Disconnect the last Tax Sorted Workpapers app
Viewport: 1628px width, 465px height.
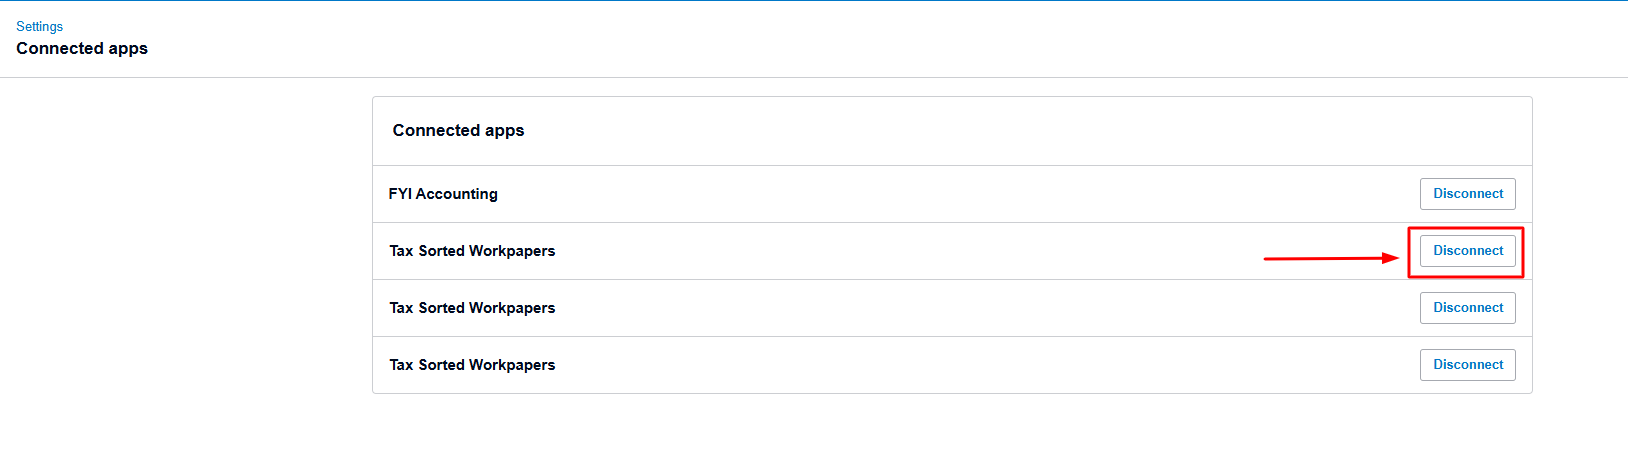(x=1467, y=365)
